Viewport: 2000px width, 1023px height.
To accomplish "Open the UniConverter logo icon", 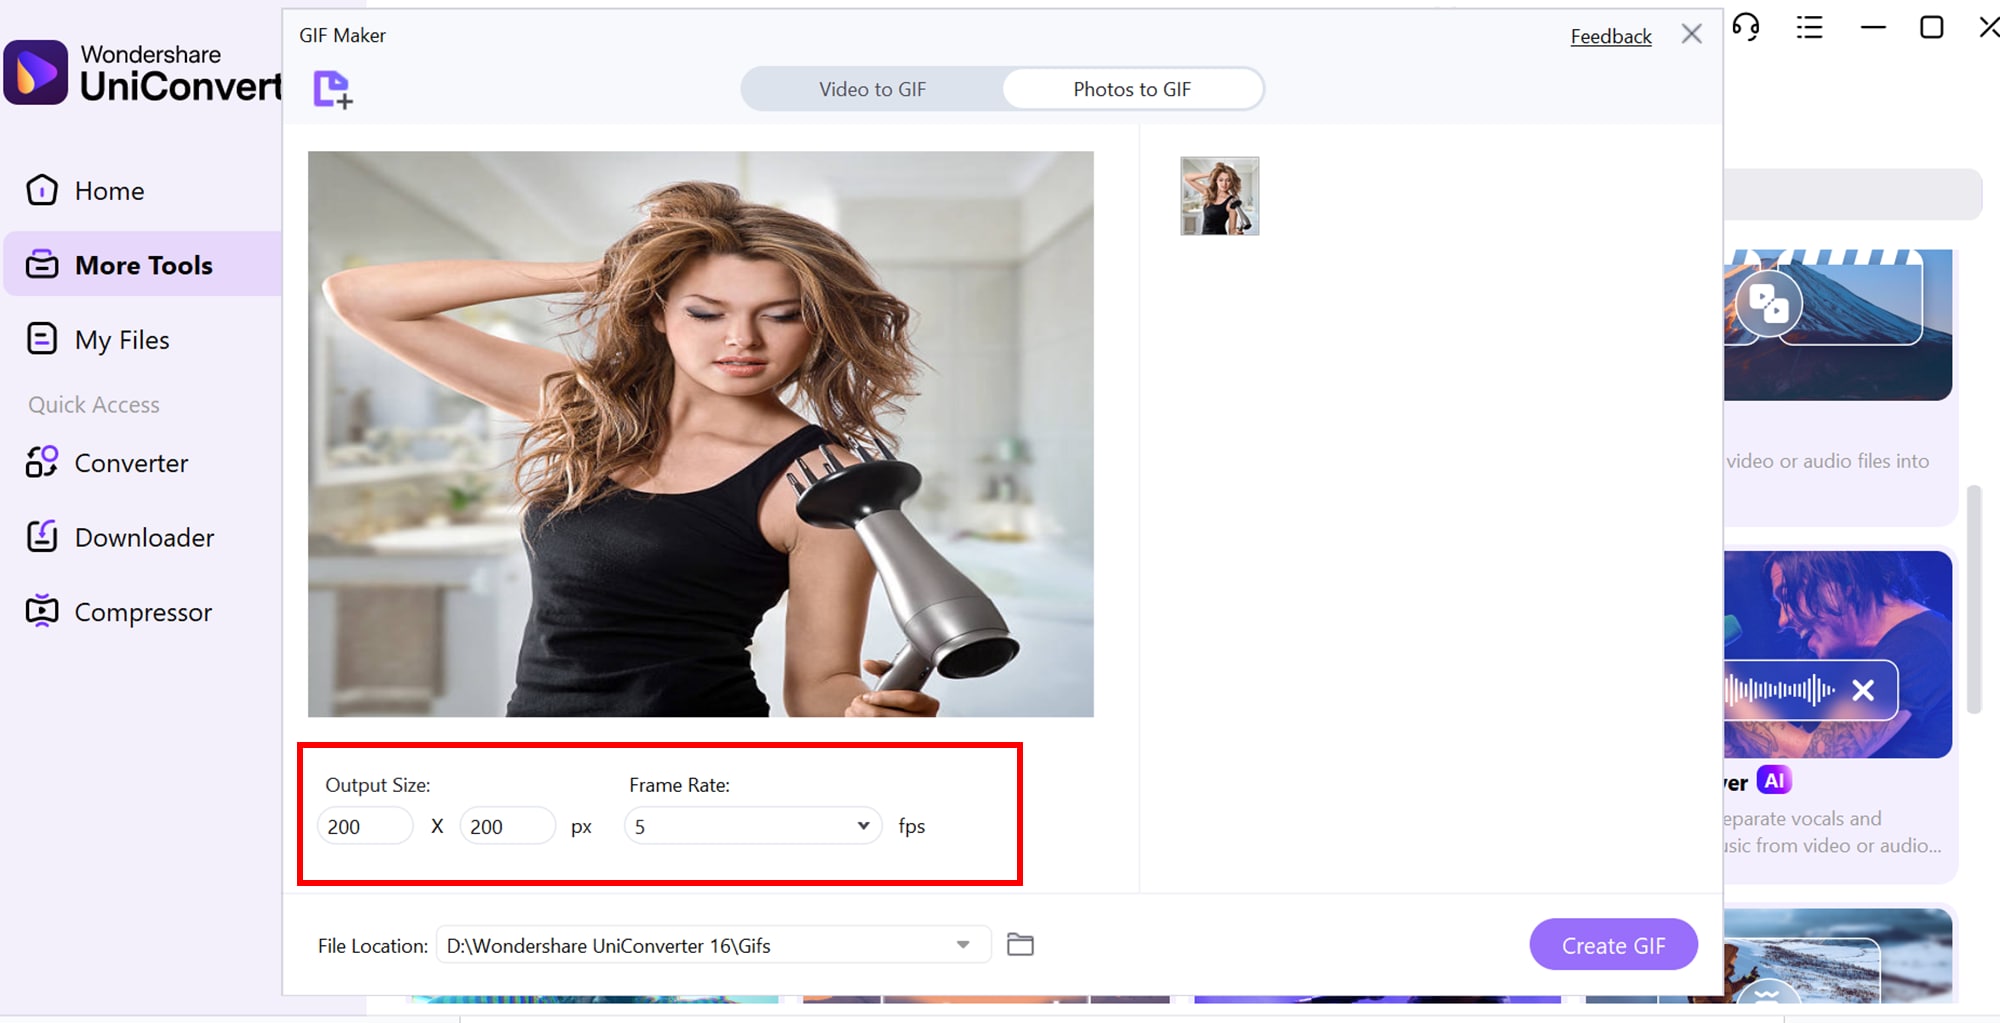I will point(36,72).
